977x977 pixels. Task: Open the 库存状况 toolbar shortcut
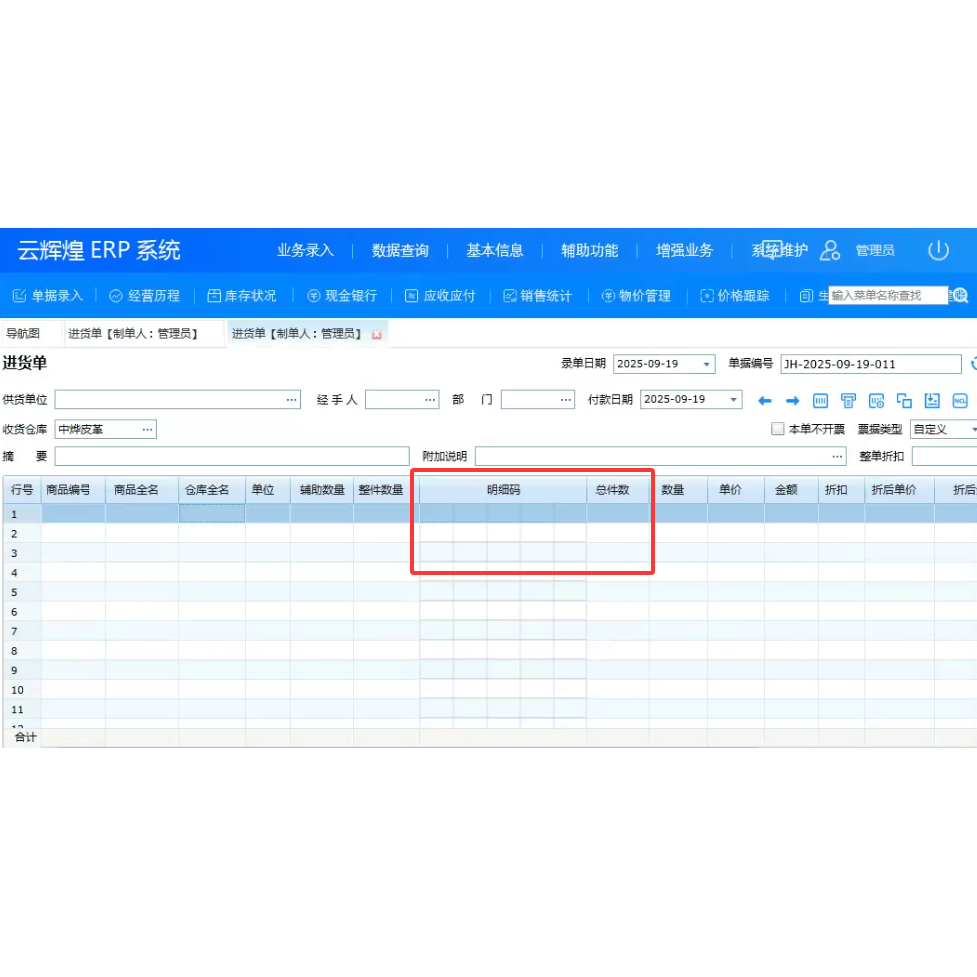(x=242, y=295)
